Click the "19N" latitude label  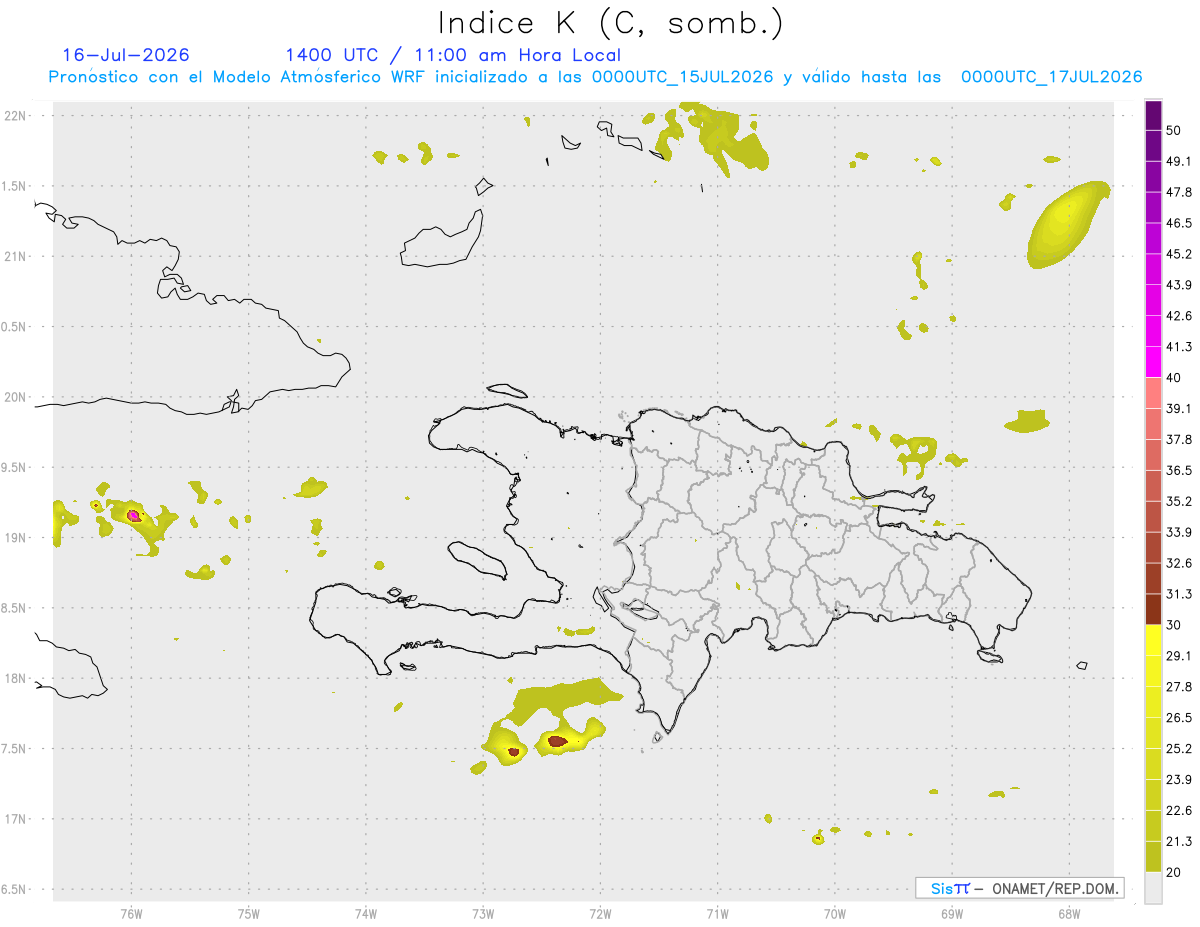tap(17, 538)
